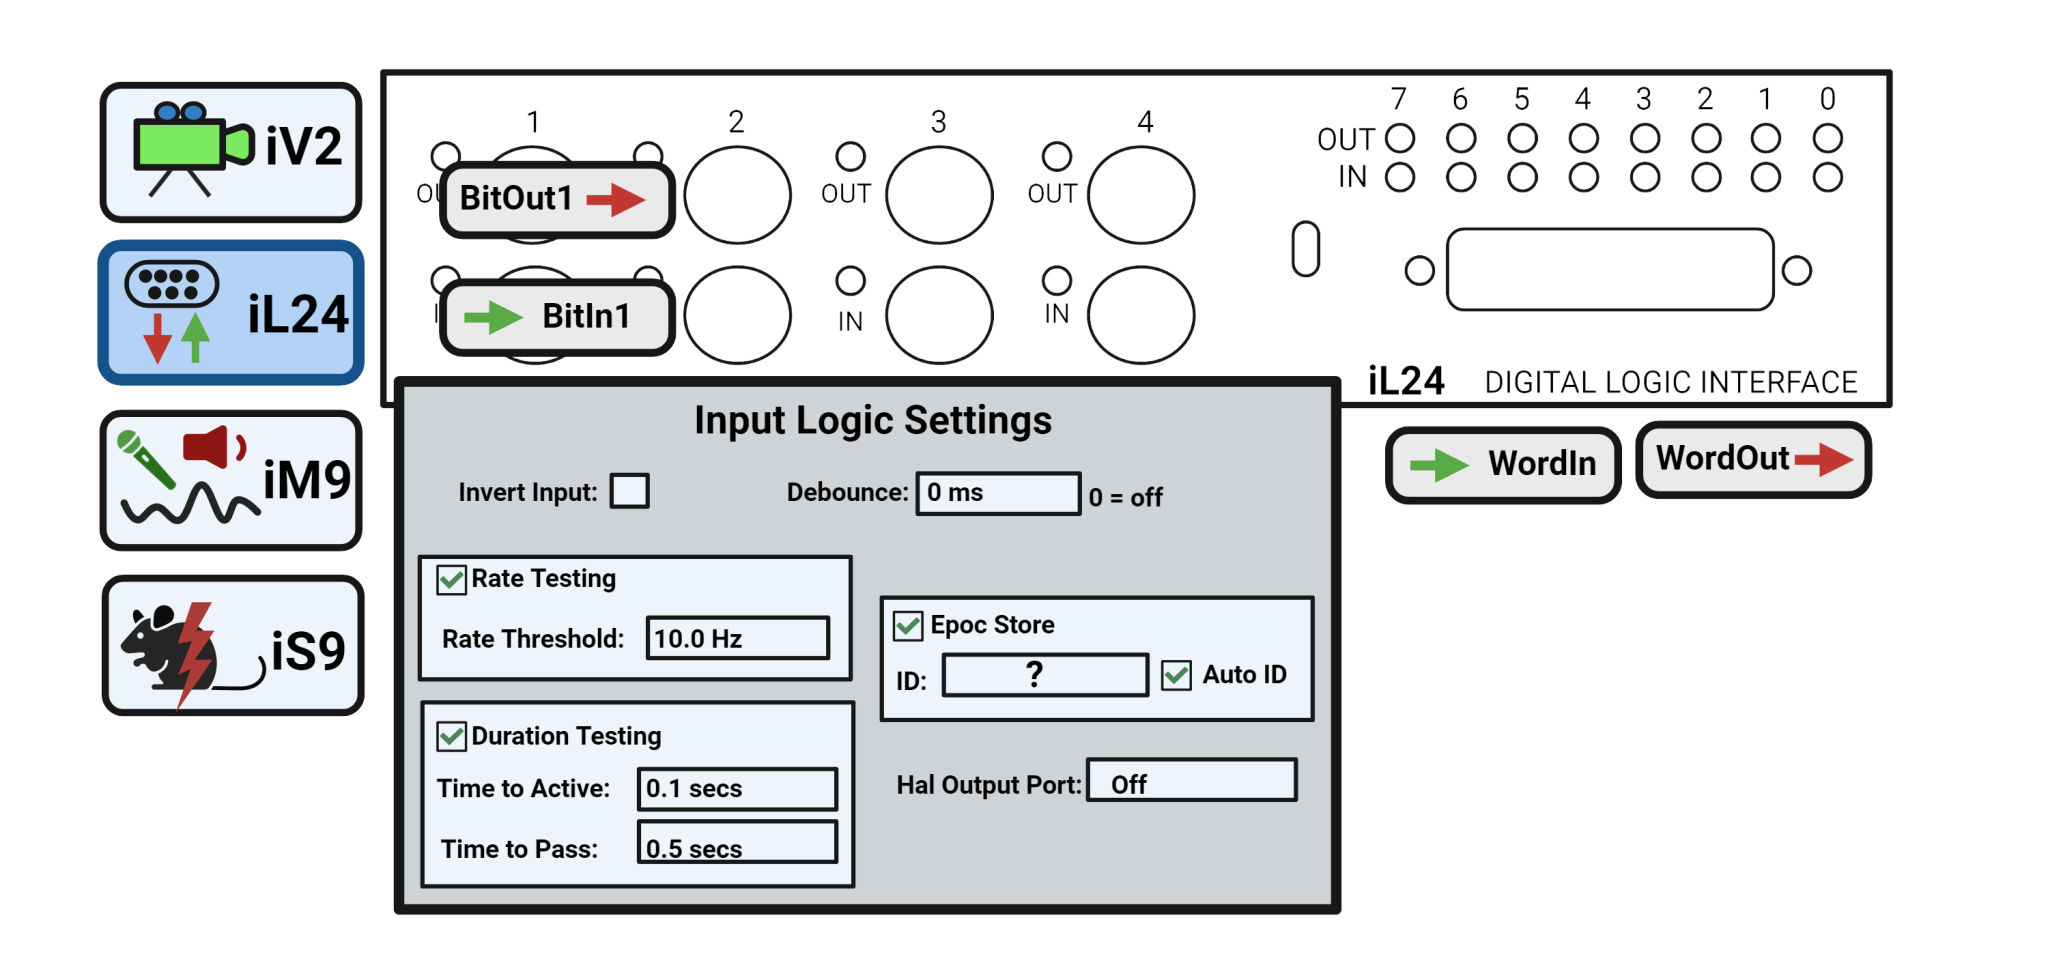Click the BitOut1 output port icon

point(556,199)
